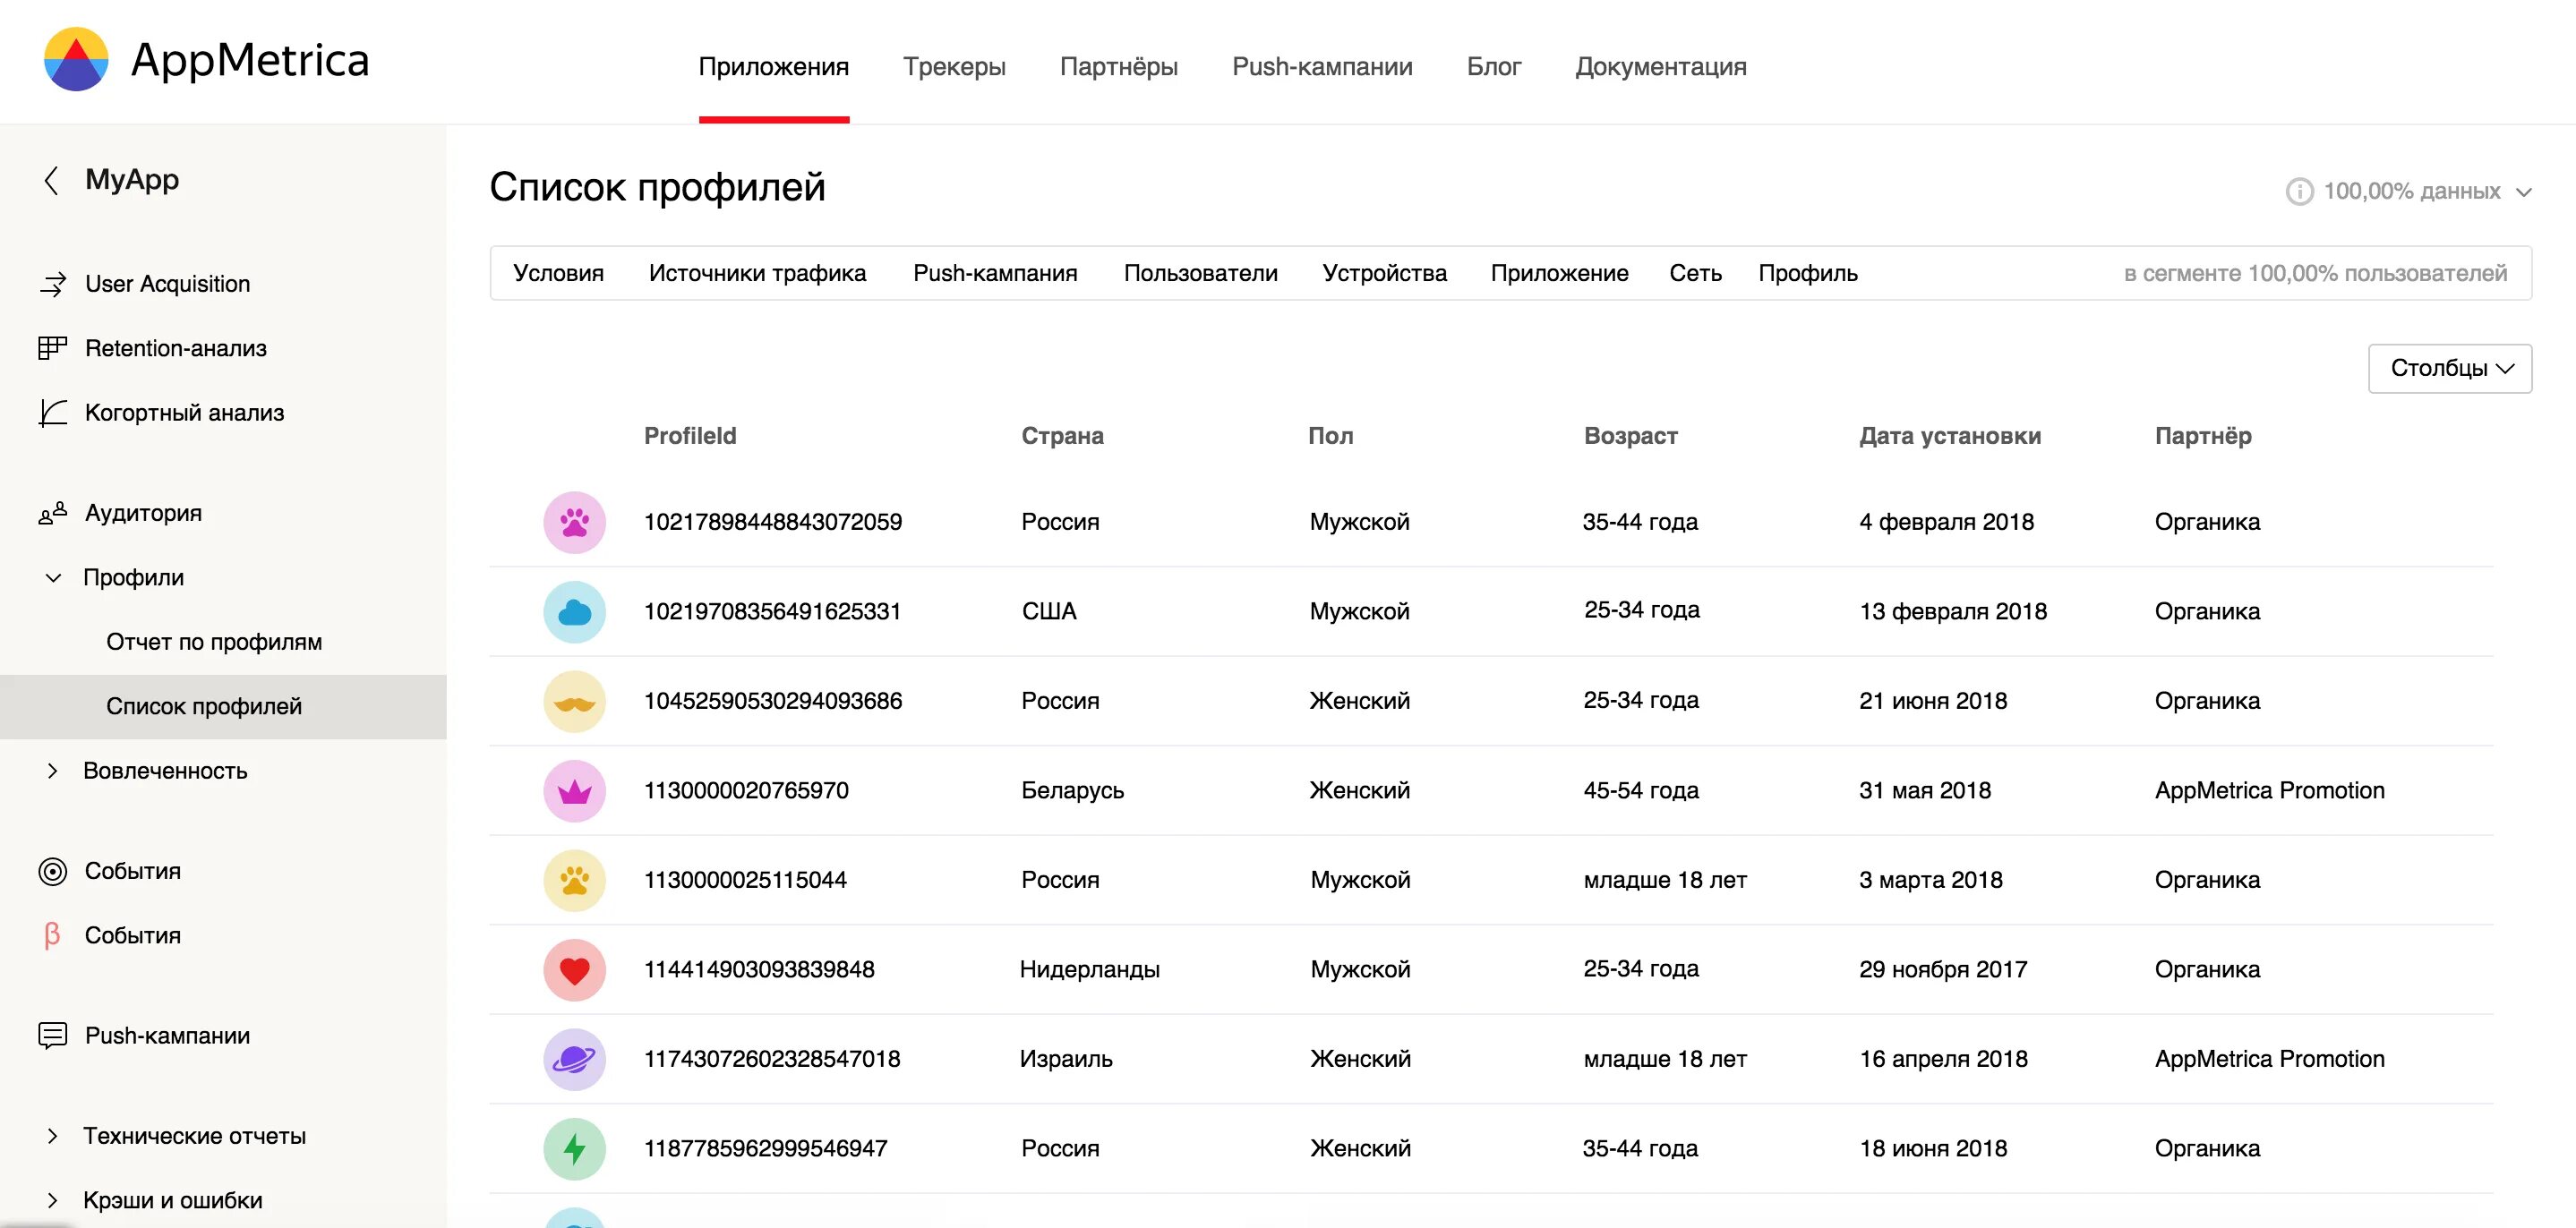Expand Технические отчеты section
The height and width of the screenshot is (1228, 2576).
tap(53, 1136)
